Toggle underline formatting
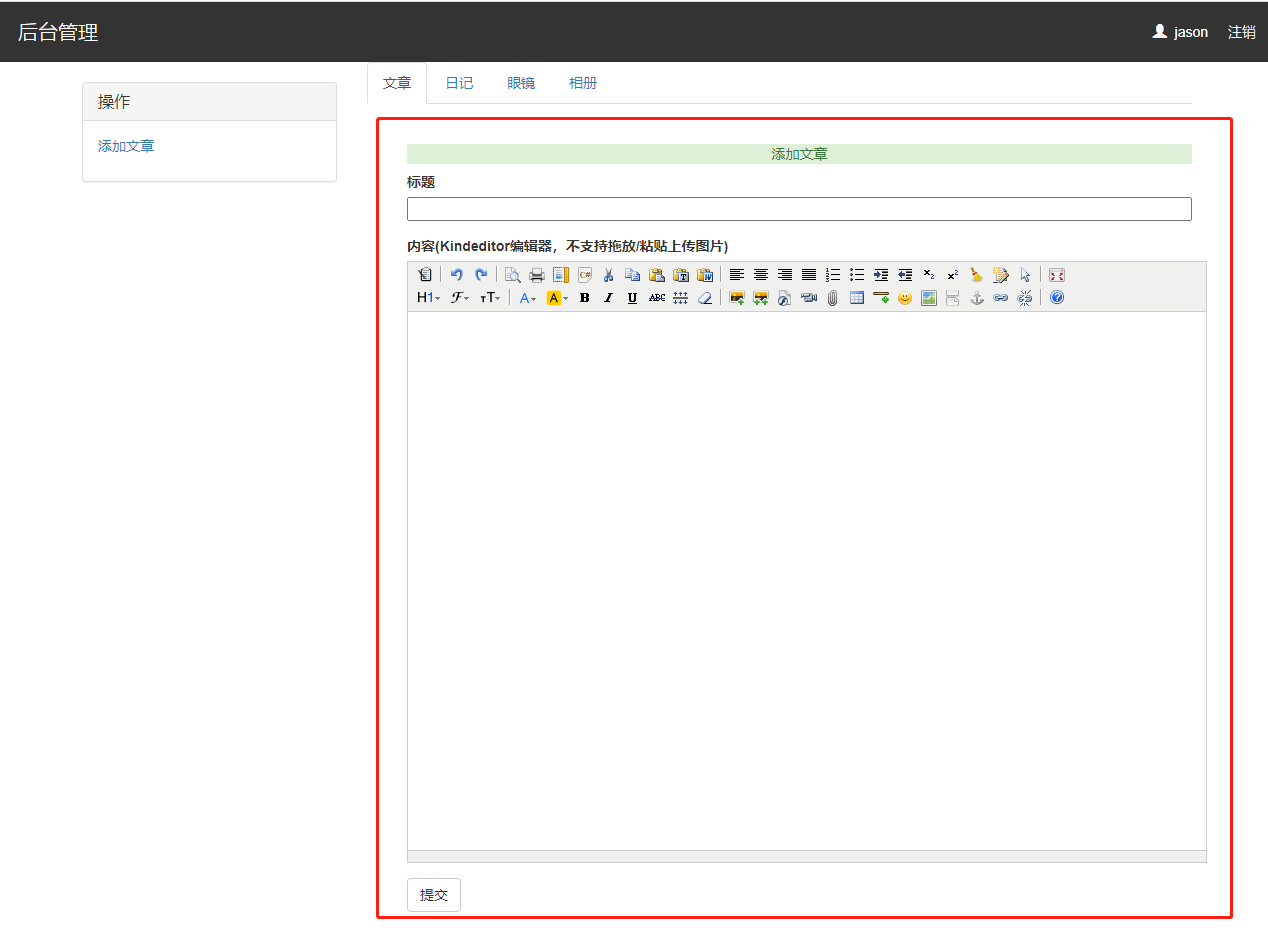The width and height of the screenshot is (1268, 942). coord(633,298)
